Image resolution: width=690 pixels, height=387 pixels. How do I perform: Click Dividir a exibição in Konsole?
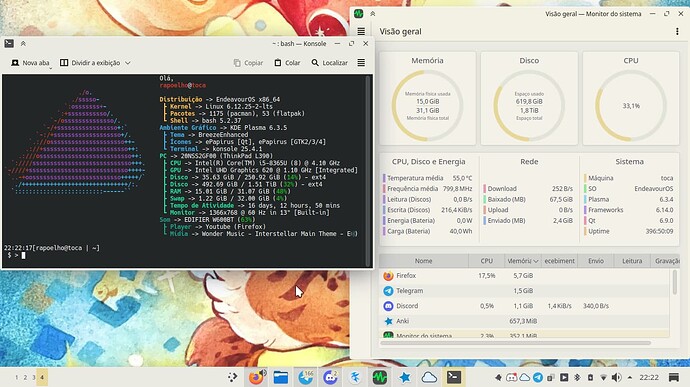[x=90, y=63]
